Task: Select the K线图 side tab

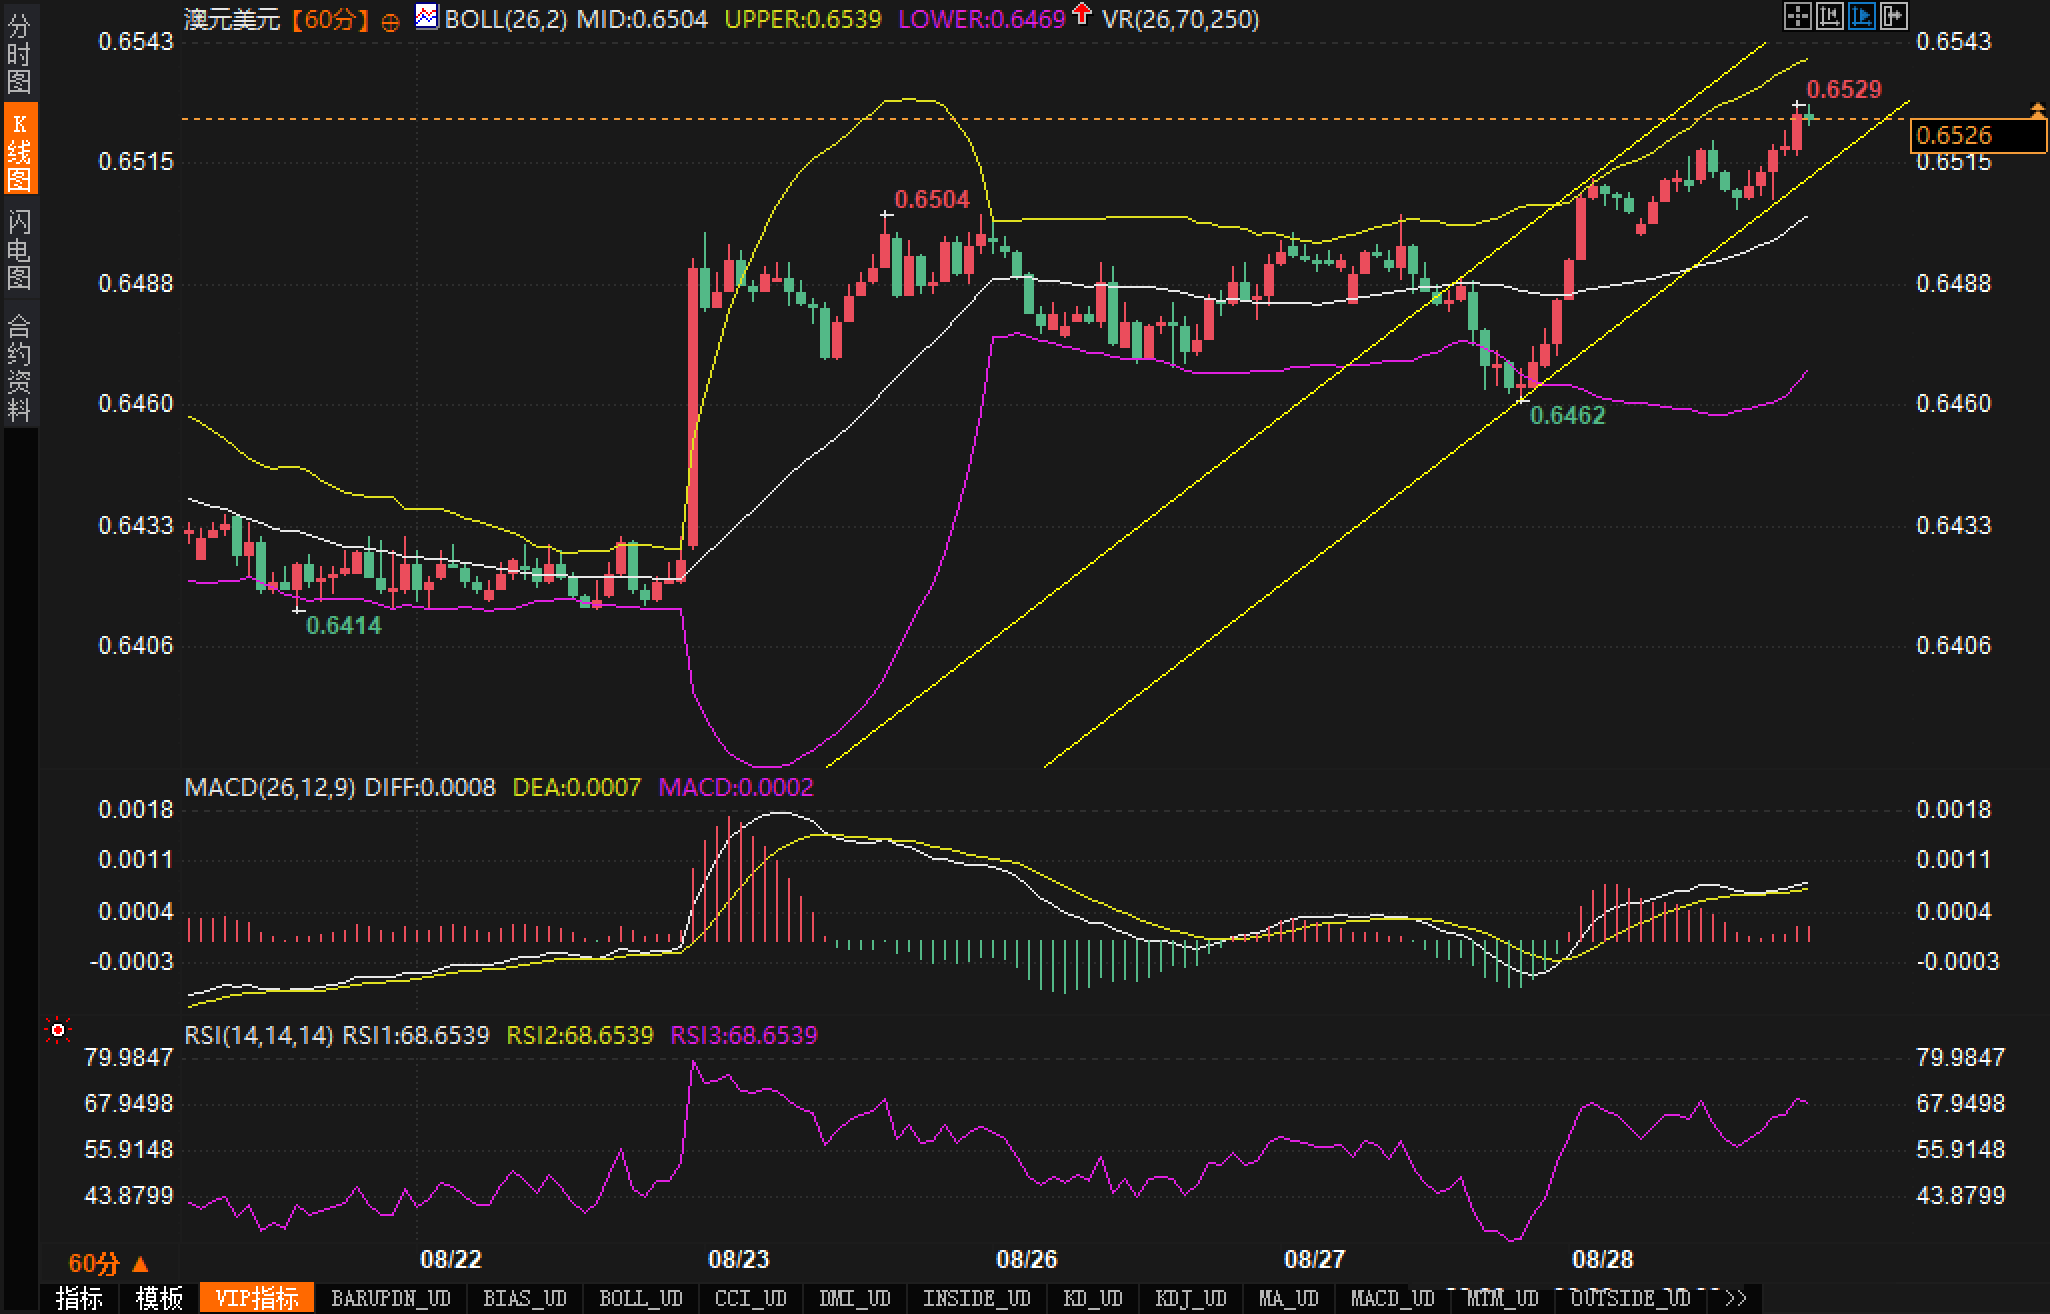Action: click(x=19, y=150)
